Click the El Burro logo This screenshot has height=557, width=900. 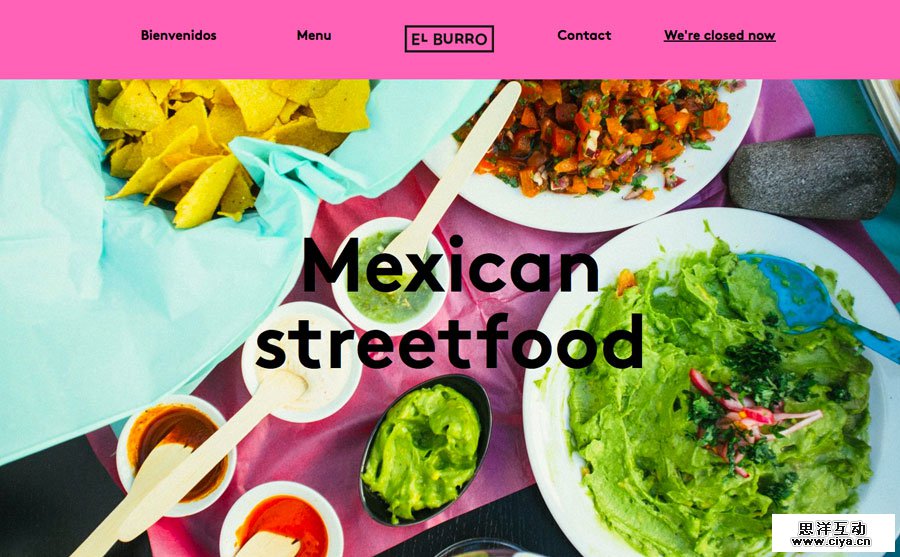449,38
